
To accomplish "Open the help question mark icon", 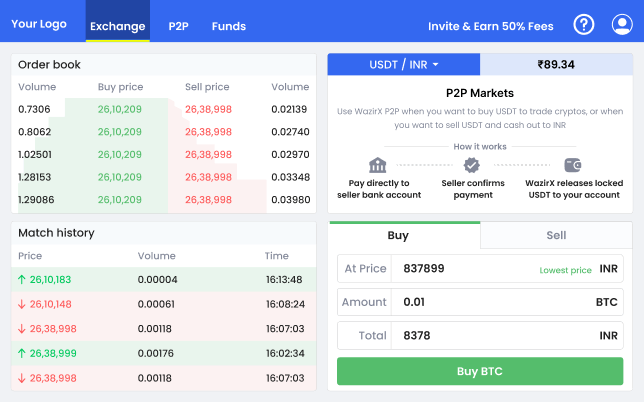I will click(584, 25).
